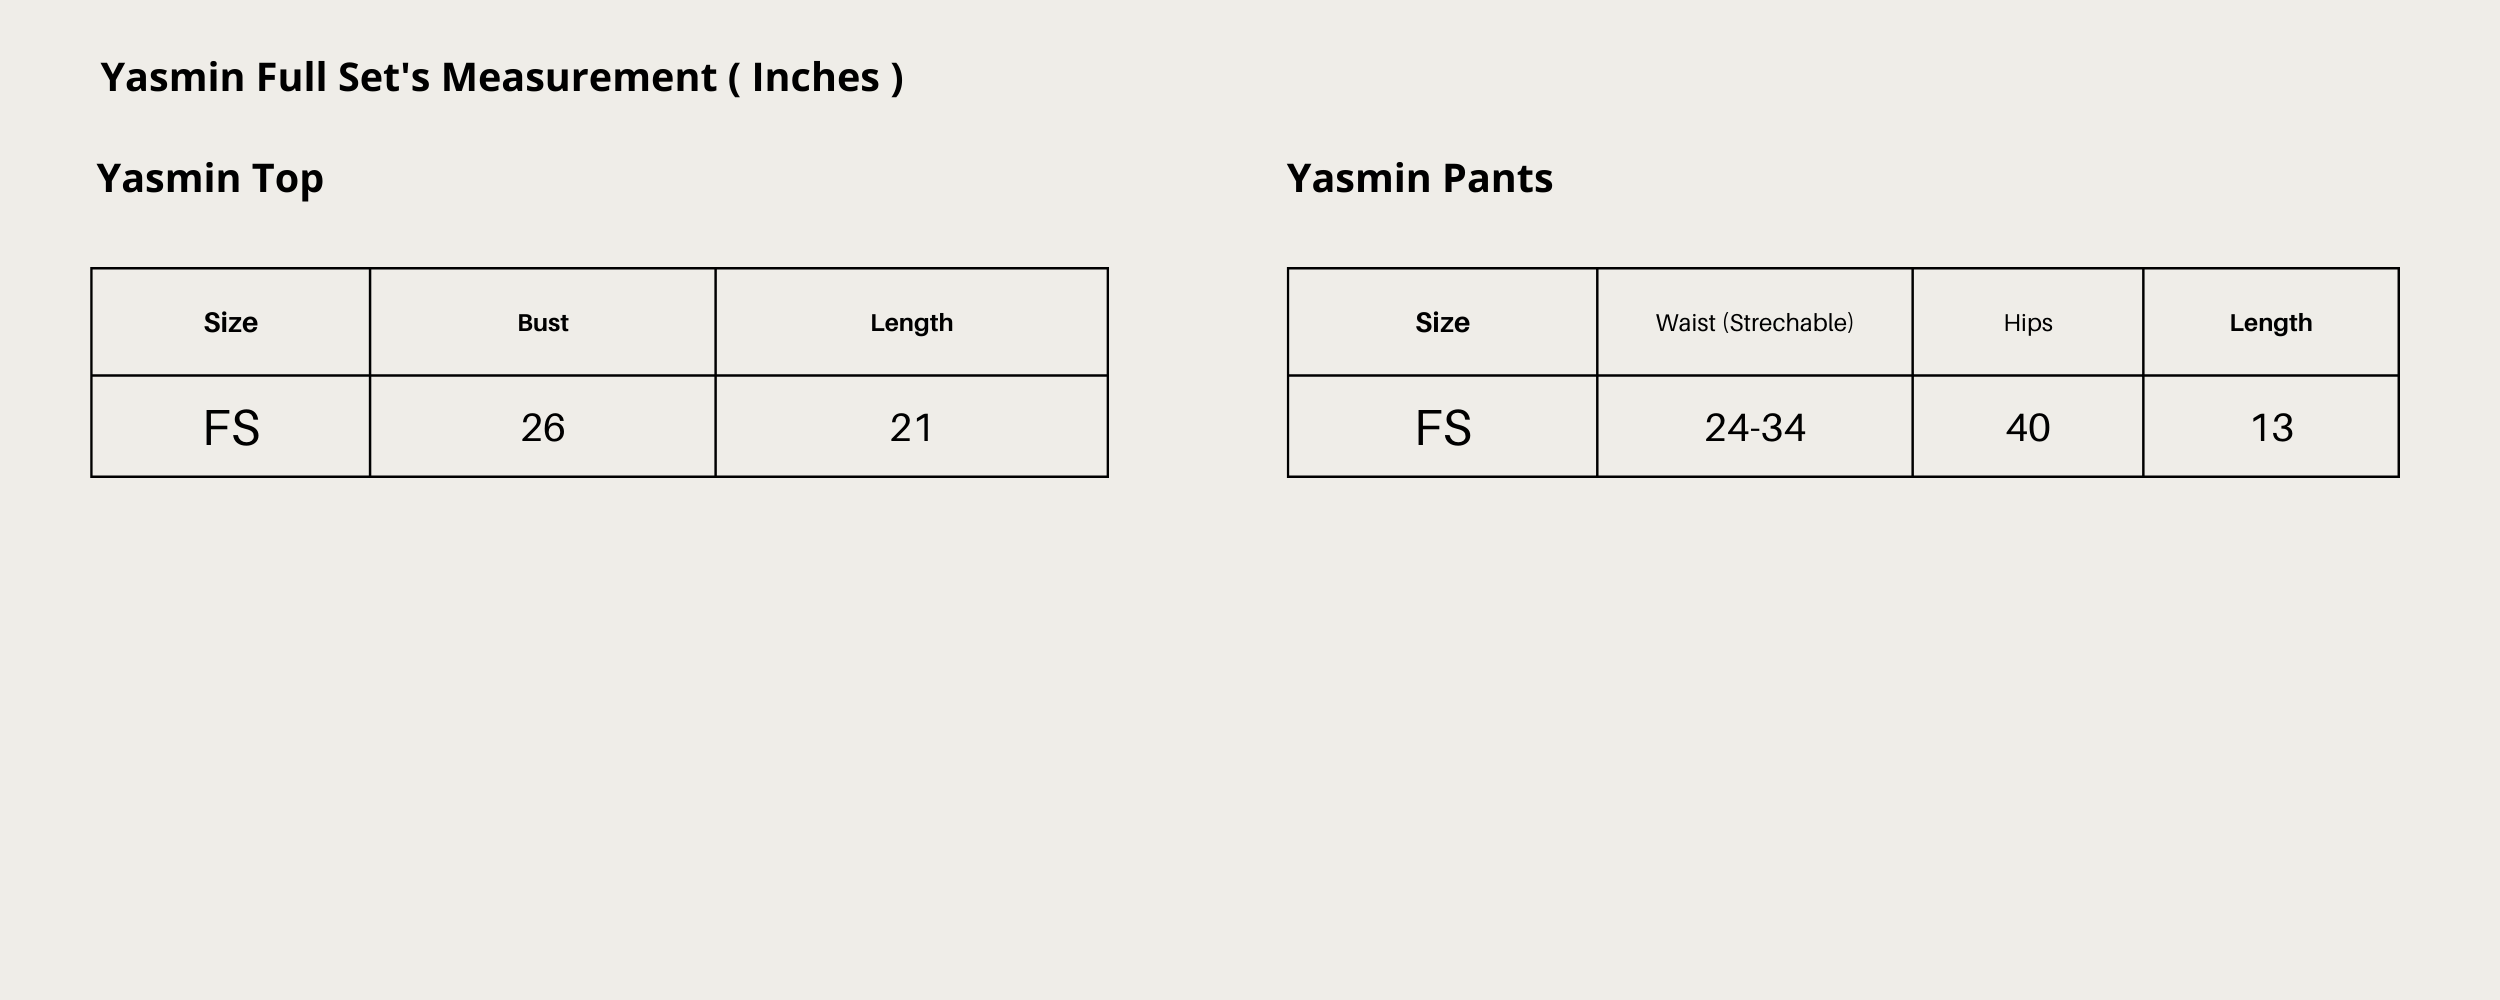The height and width of the screenshot is (1000, 2500).
Task: Select the pants length value 13
Action: click(x=2271, y=427)
